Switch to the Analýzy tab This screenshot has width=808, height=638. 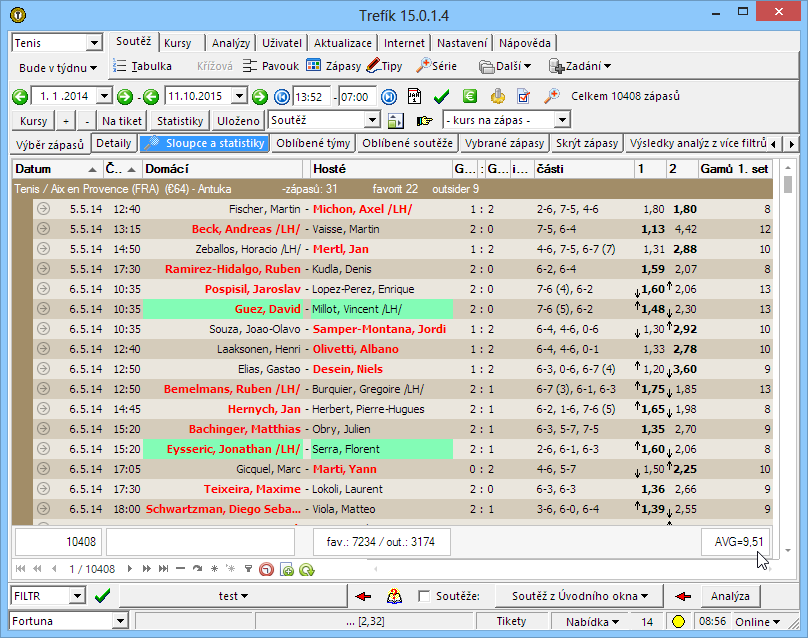point(231,44)
